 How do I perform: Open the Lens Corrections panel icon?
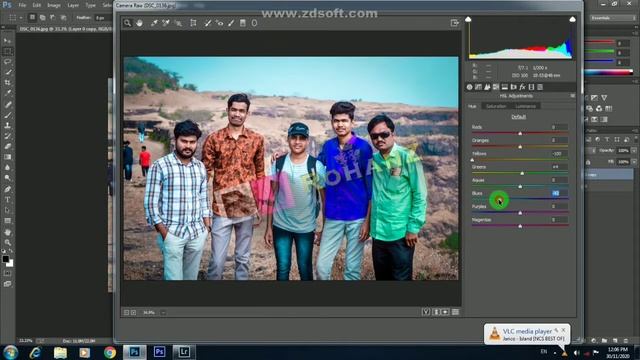tap(513, 87)
